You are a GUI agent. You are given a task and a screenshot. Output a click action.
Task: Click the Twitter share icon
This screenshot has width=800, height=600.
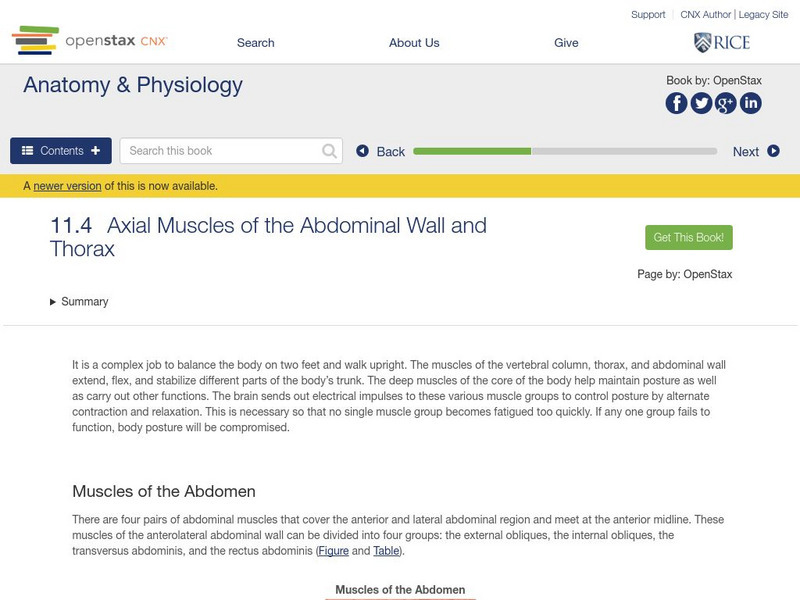coord(702,103)
